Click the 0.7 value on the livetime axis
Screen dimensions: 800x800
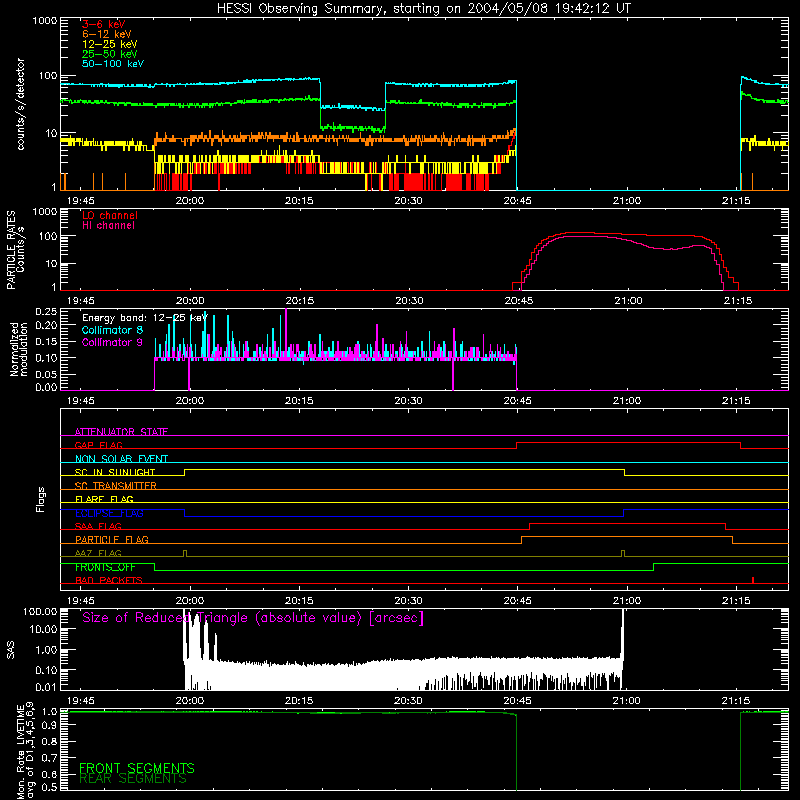point(49,758)
